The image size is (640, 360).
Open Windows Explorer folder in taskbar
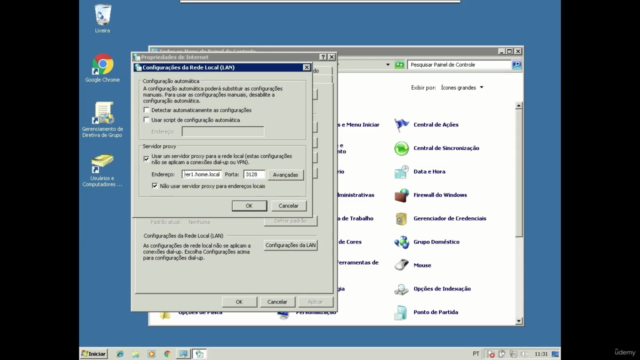coord(136,354)
